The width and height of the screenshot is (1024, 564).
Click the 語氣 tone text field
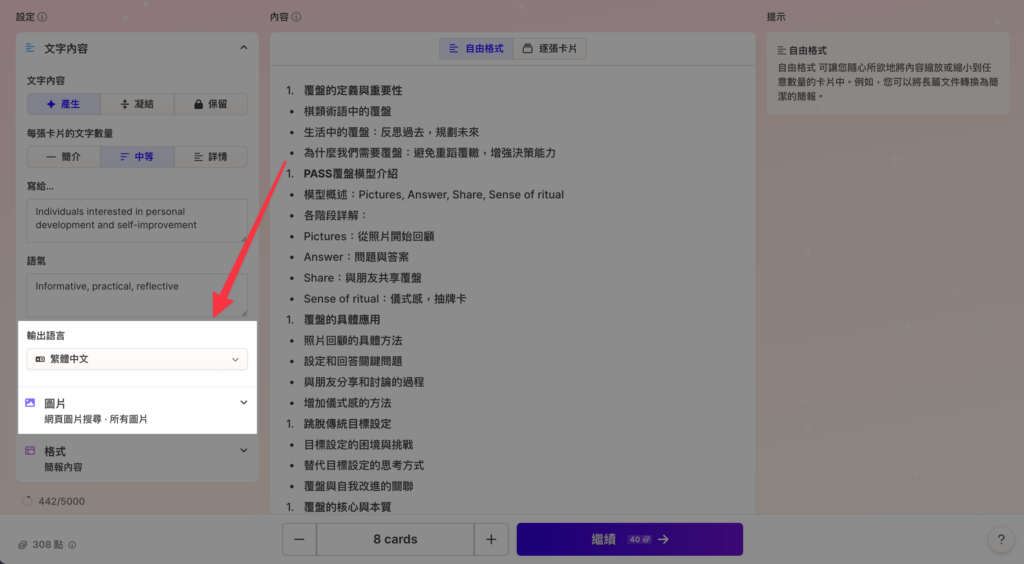point(137,295)
